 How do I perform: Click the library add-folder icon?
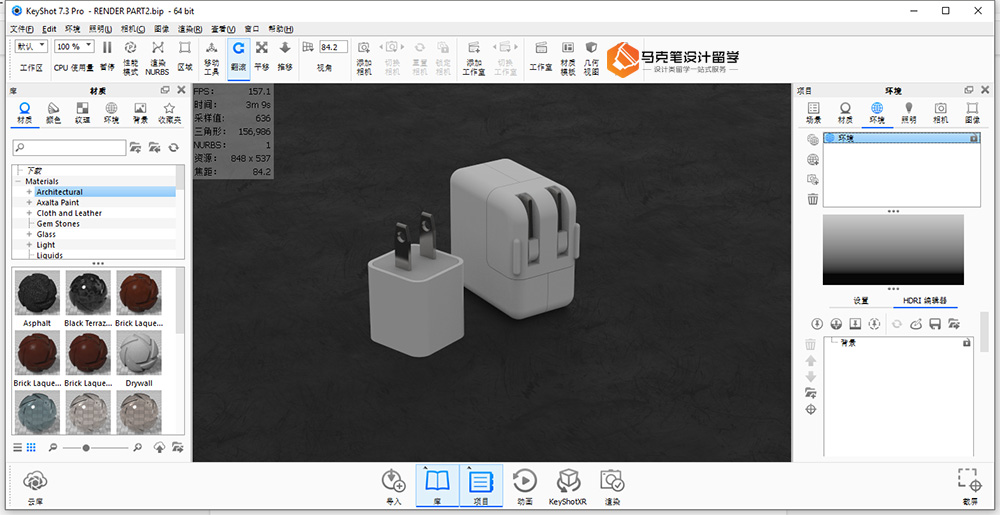click(135, 148)
